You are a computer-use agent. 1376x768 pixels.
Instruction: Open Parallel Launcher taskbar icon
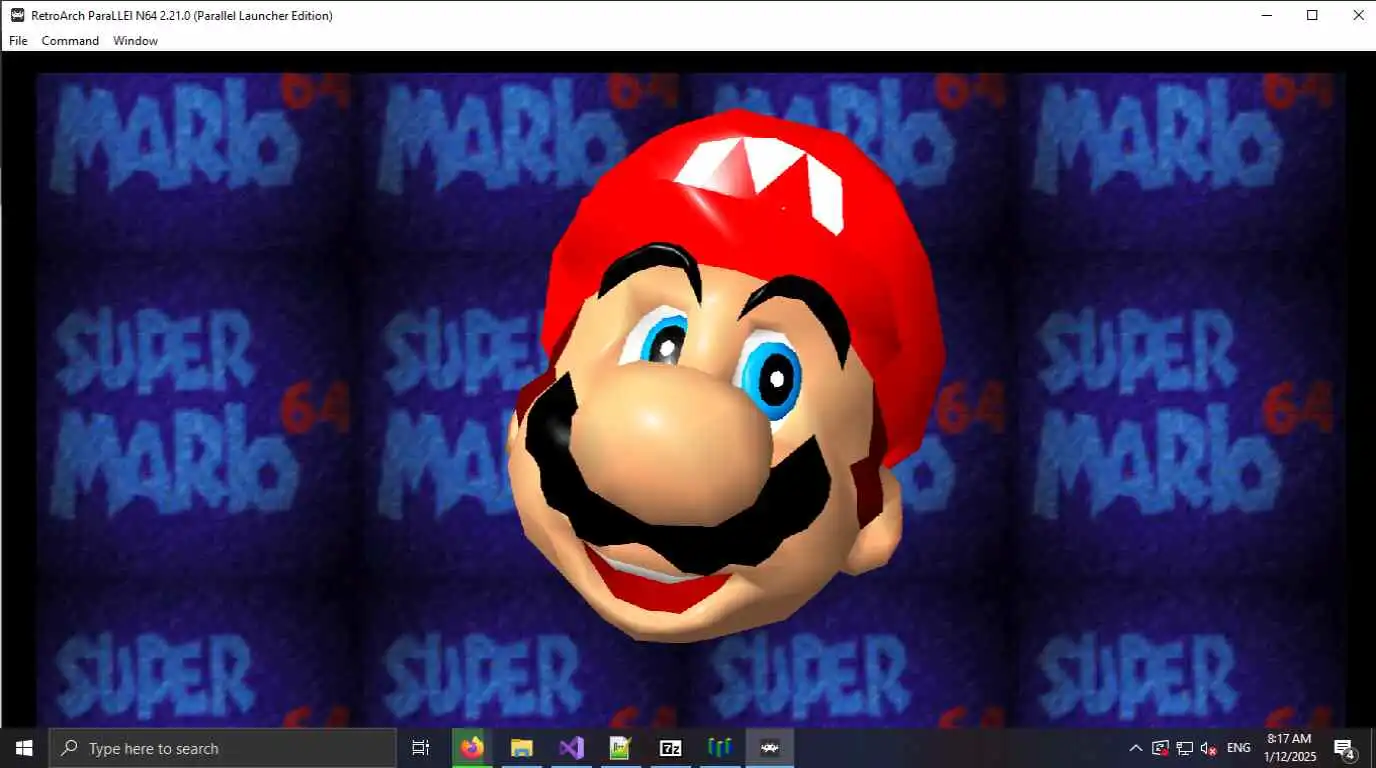tap(720, 748)
